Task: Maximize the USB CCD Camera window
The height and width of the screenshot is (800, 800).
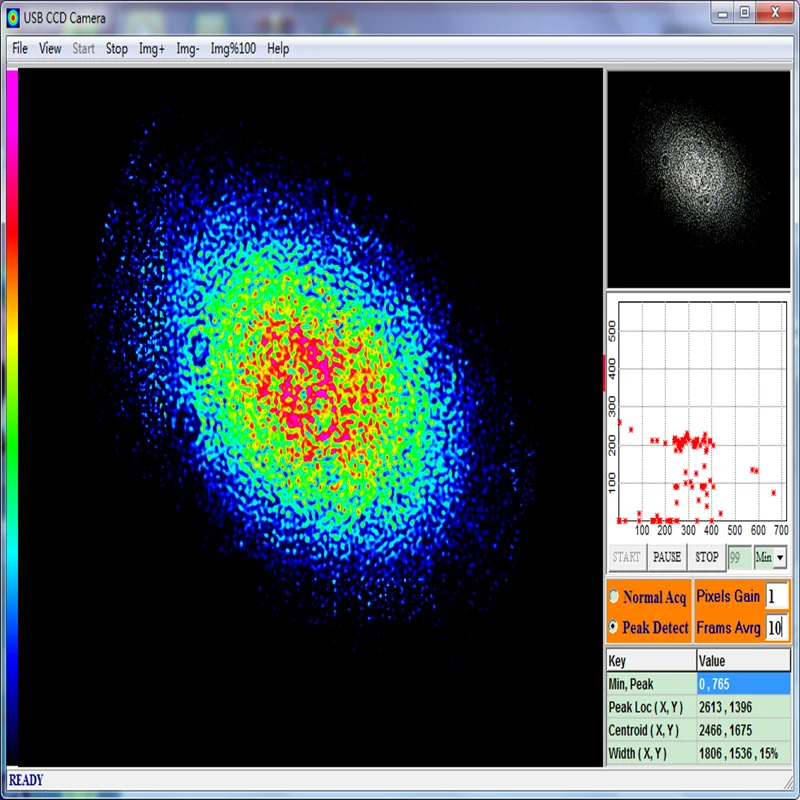Action: click(x=745, y=13)
